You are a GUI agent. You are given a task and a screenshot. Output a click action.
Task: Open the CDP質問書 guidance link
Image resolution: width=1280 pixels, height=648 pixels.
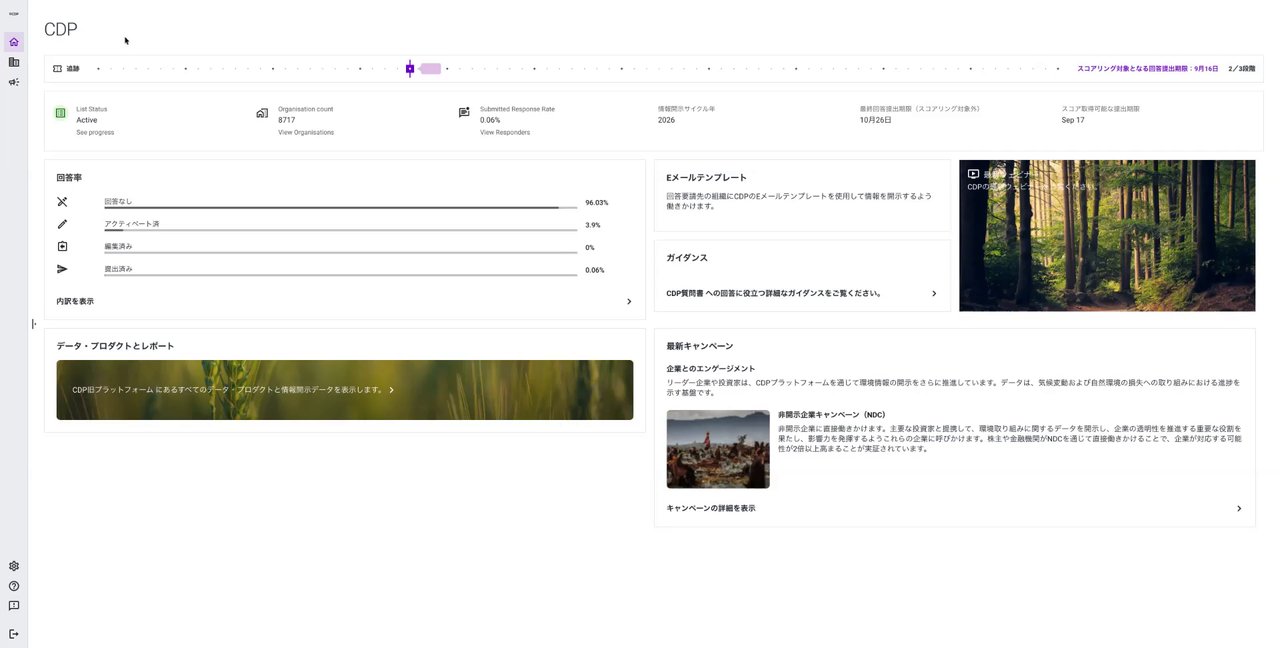(774, 294)
